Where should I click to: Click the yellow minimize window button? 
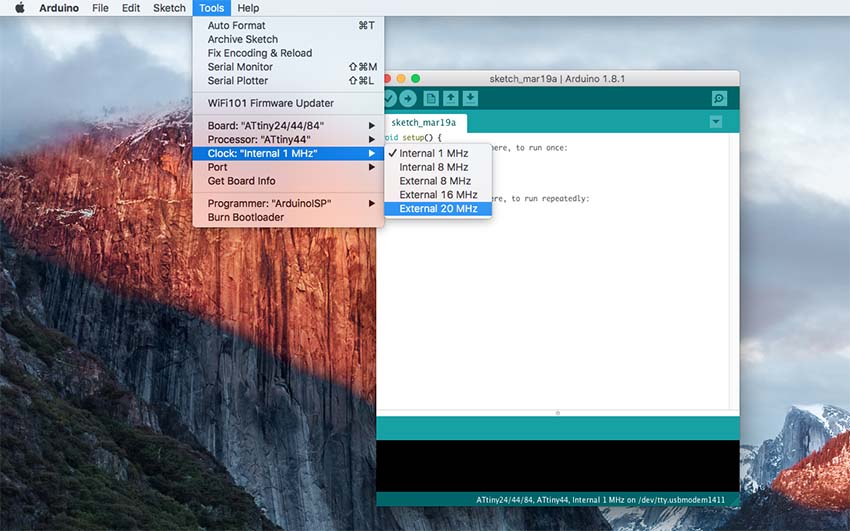(401, 79)
